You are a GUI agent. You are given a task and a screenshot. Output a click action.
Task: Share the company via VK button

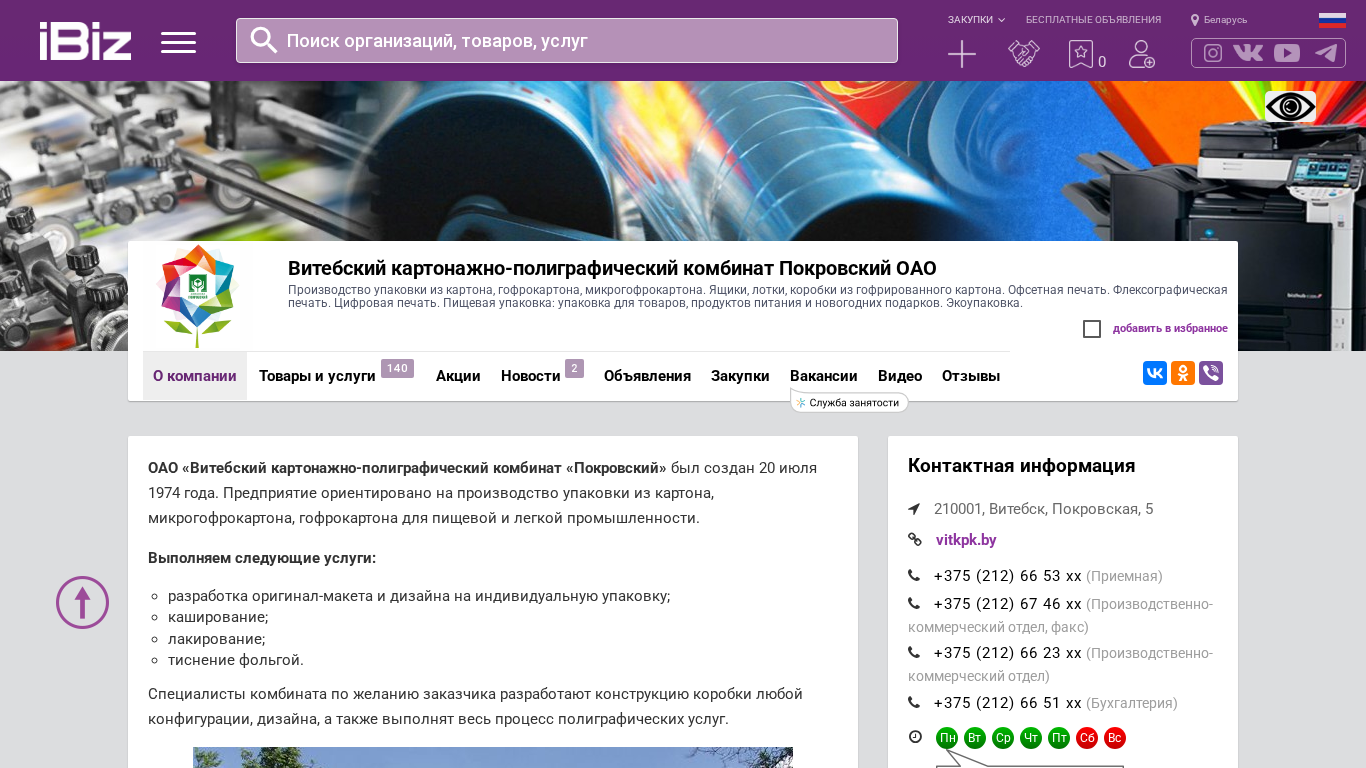(1155, 373)
